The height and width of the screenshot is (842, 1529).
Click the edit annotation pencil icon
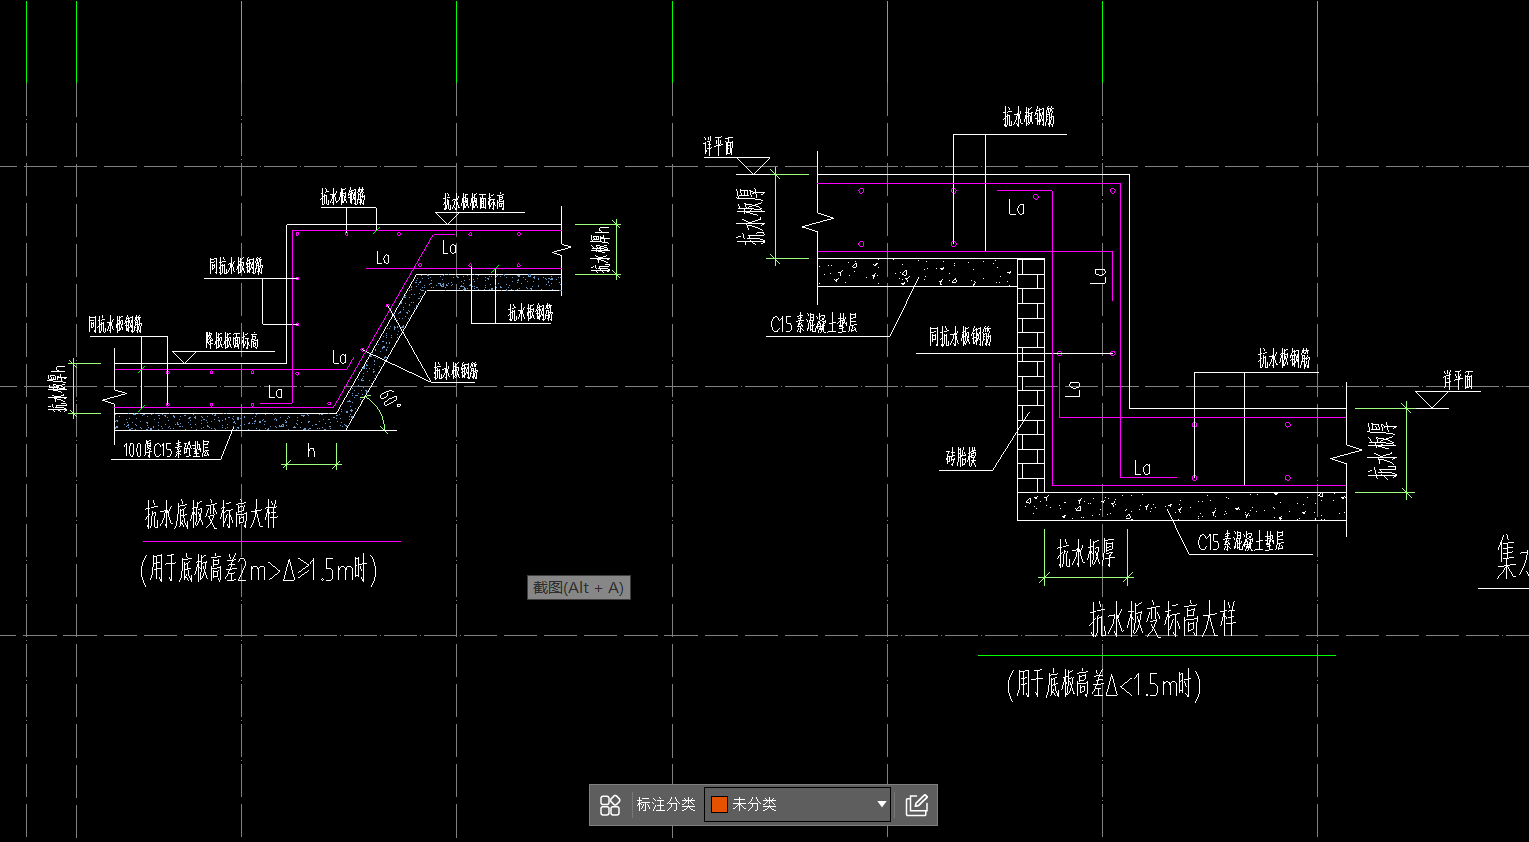(x=917, y=805)
